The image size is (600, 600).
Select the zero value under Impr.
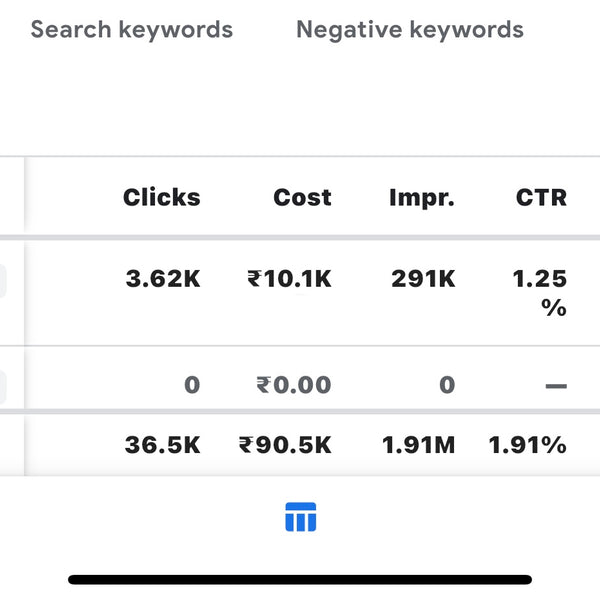(x=447, y=385)
